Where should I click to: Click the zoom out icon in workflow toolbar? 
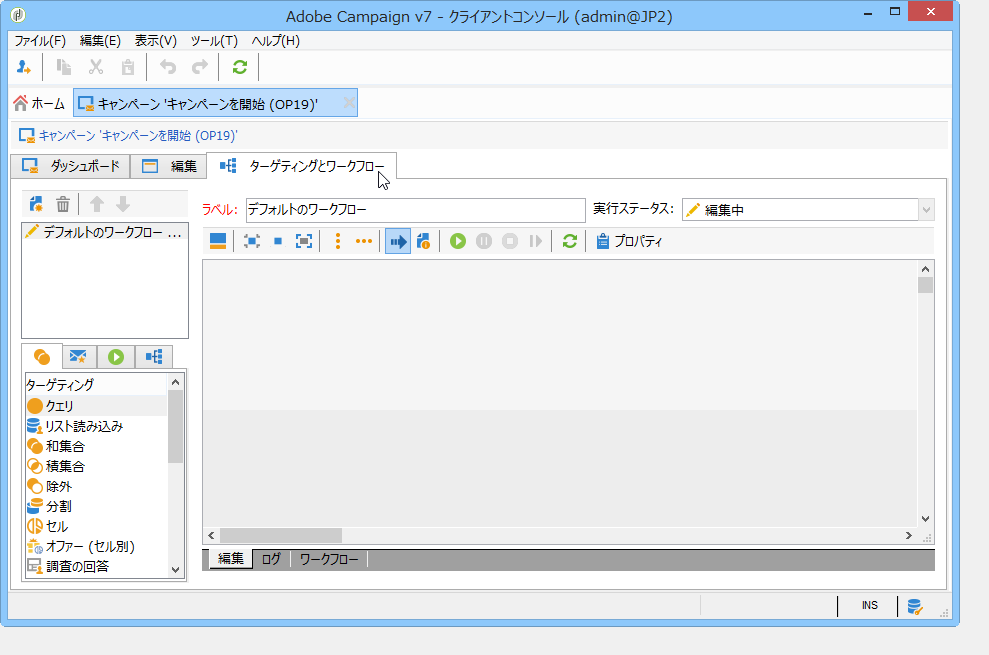pos(252,241)
